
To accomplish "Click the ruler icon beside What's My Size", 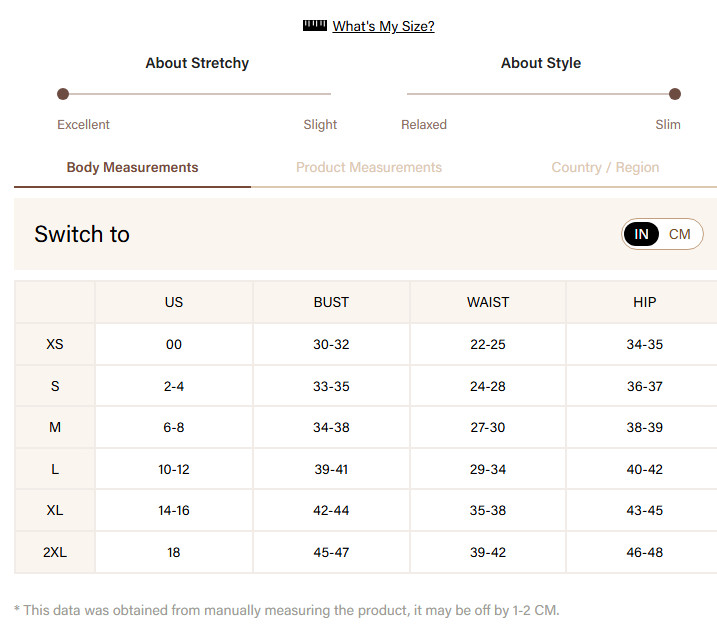I will tap(315, 26).
